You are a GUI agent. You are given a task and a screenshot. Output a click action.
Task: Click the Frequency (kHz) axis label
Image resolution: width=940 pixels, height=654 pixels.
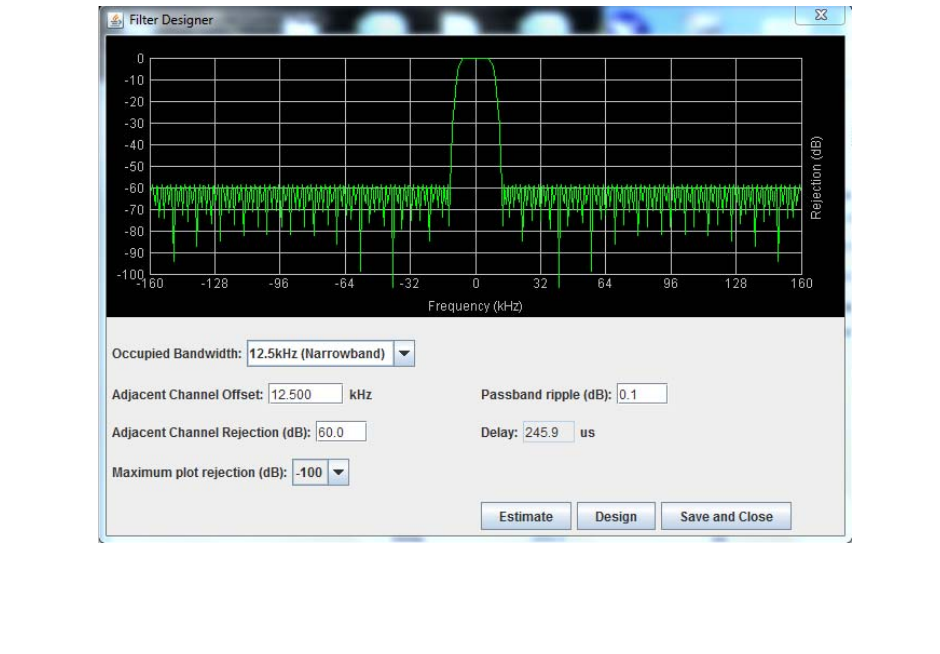point(475,306)
